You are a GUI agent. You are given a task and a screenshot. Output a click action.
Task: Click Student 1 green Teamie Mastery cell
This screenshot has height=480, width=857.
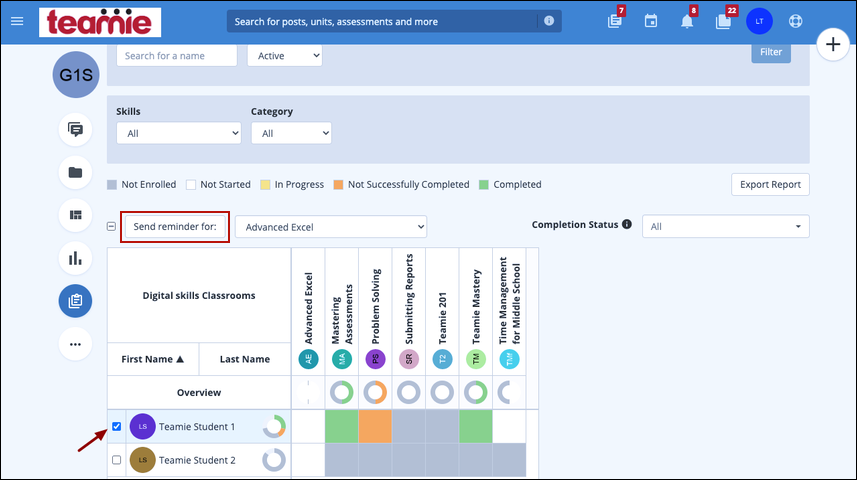point(476,426)
